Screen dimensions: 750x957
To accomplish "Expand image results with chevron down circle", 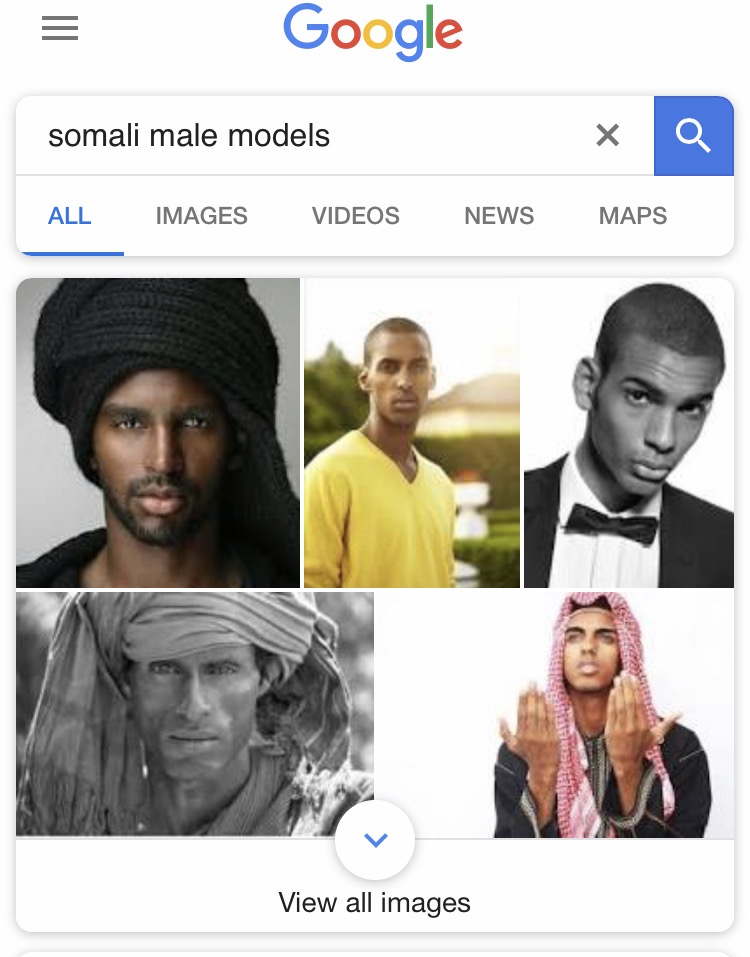I will pyautogui.click(x=375, y=840).
